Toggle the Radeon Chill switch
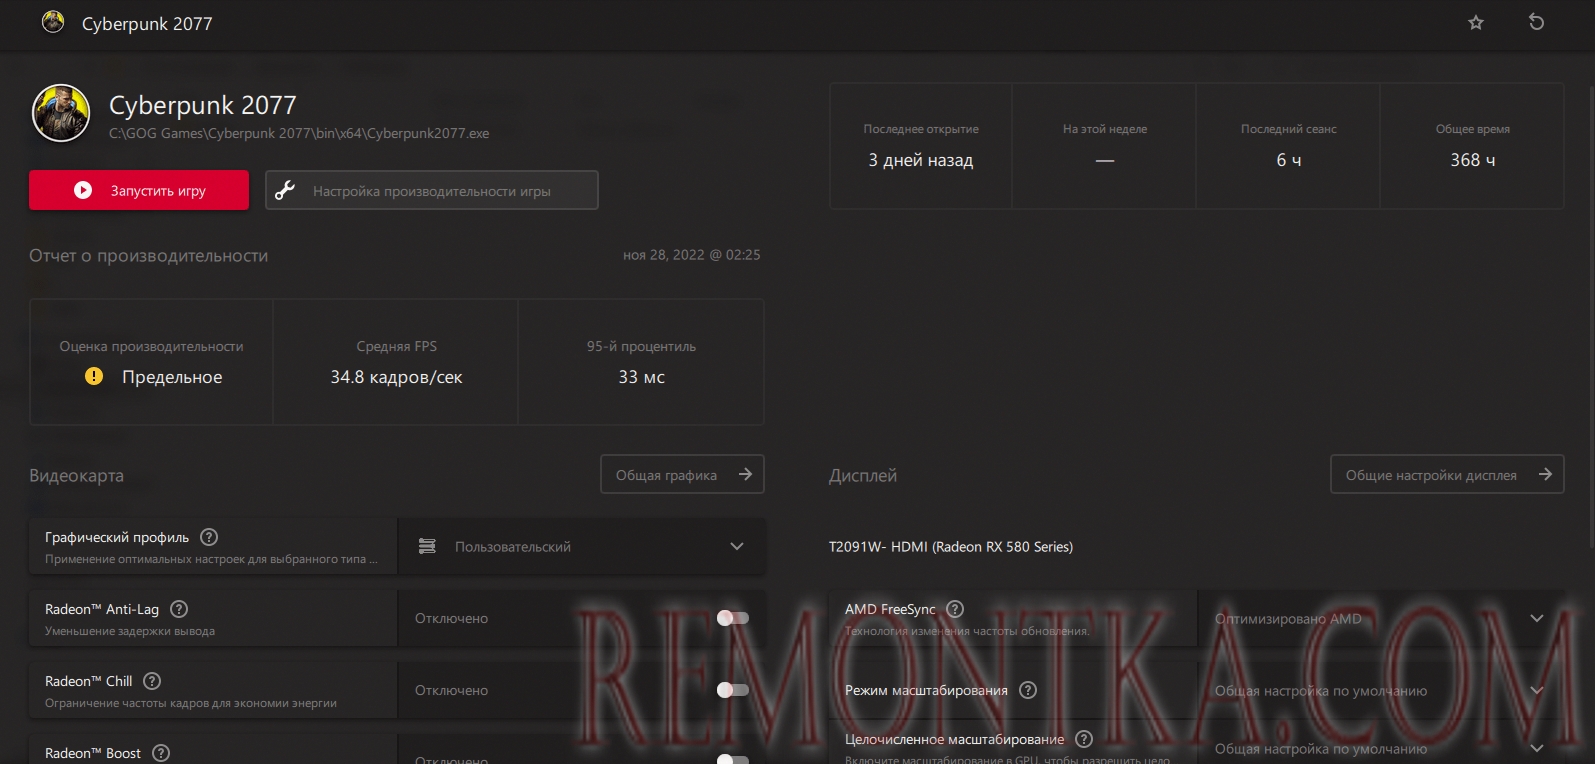 [x=733, y=690]
